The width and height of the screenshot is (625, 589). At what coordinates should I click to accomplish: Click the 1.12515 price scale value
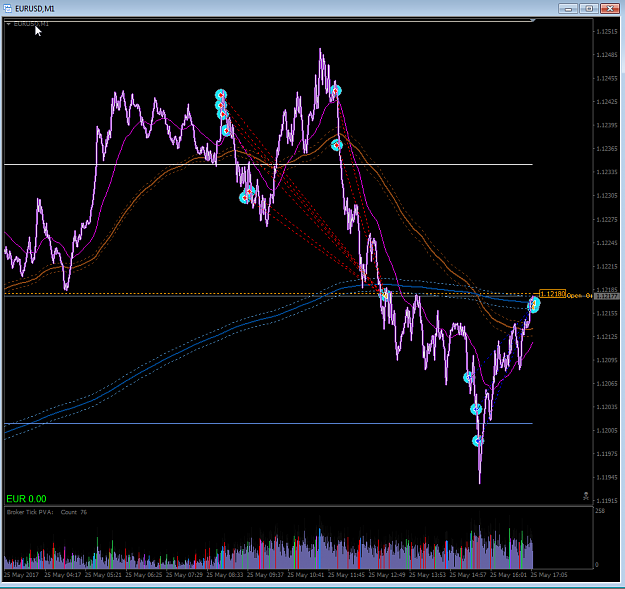pyautogui.click(x=607, y=31)
